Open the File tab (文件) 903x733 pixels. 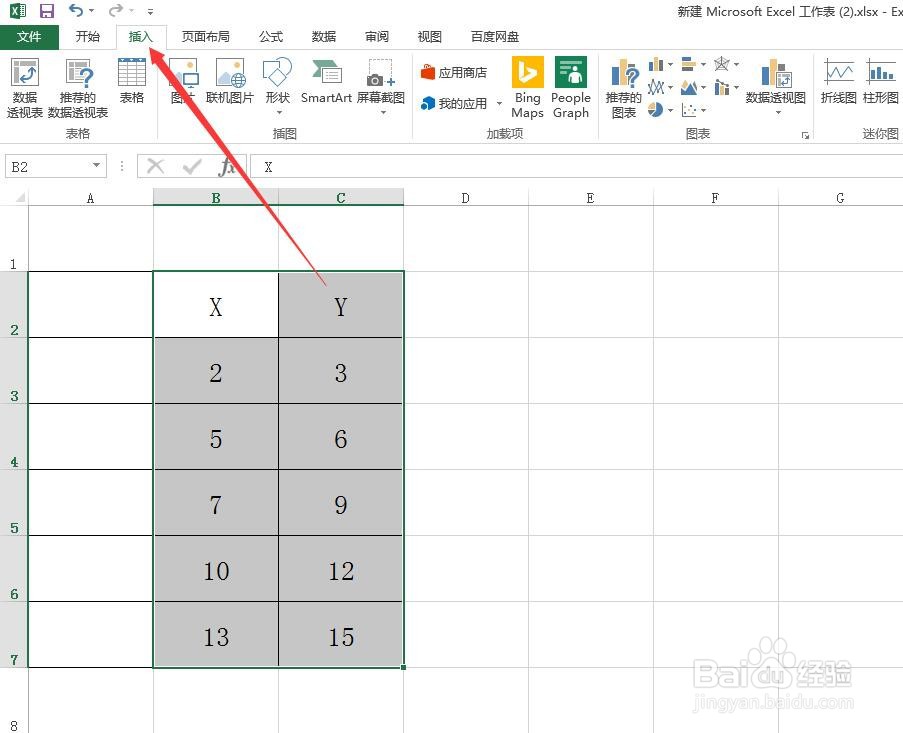coord(29,37)
